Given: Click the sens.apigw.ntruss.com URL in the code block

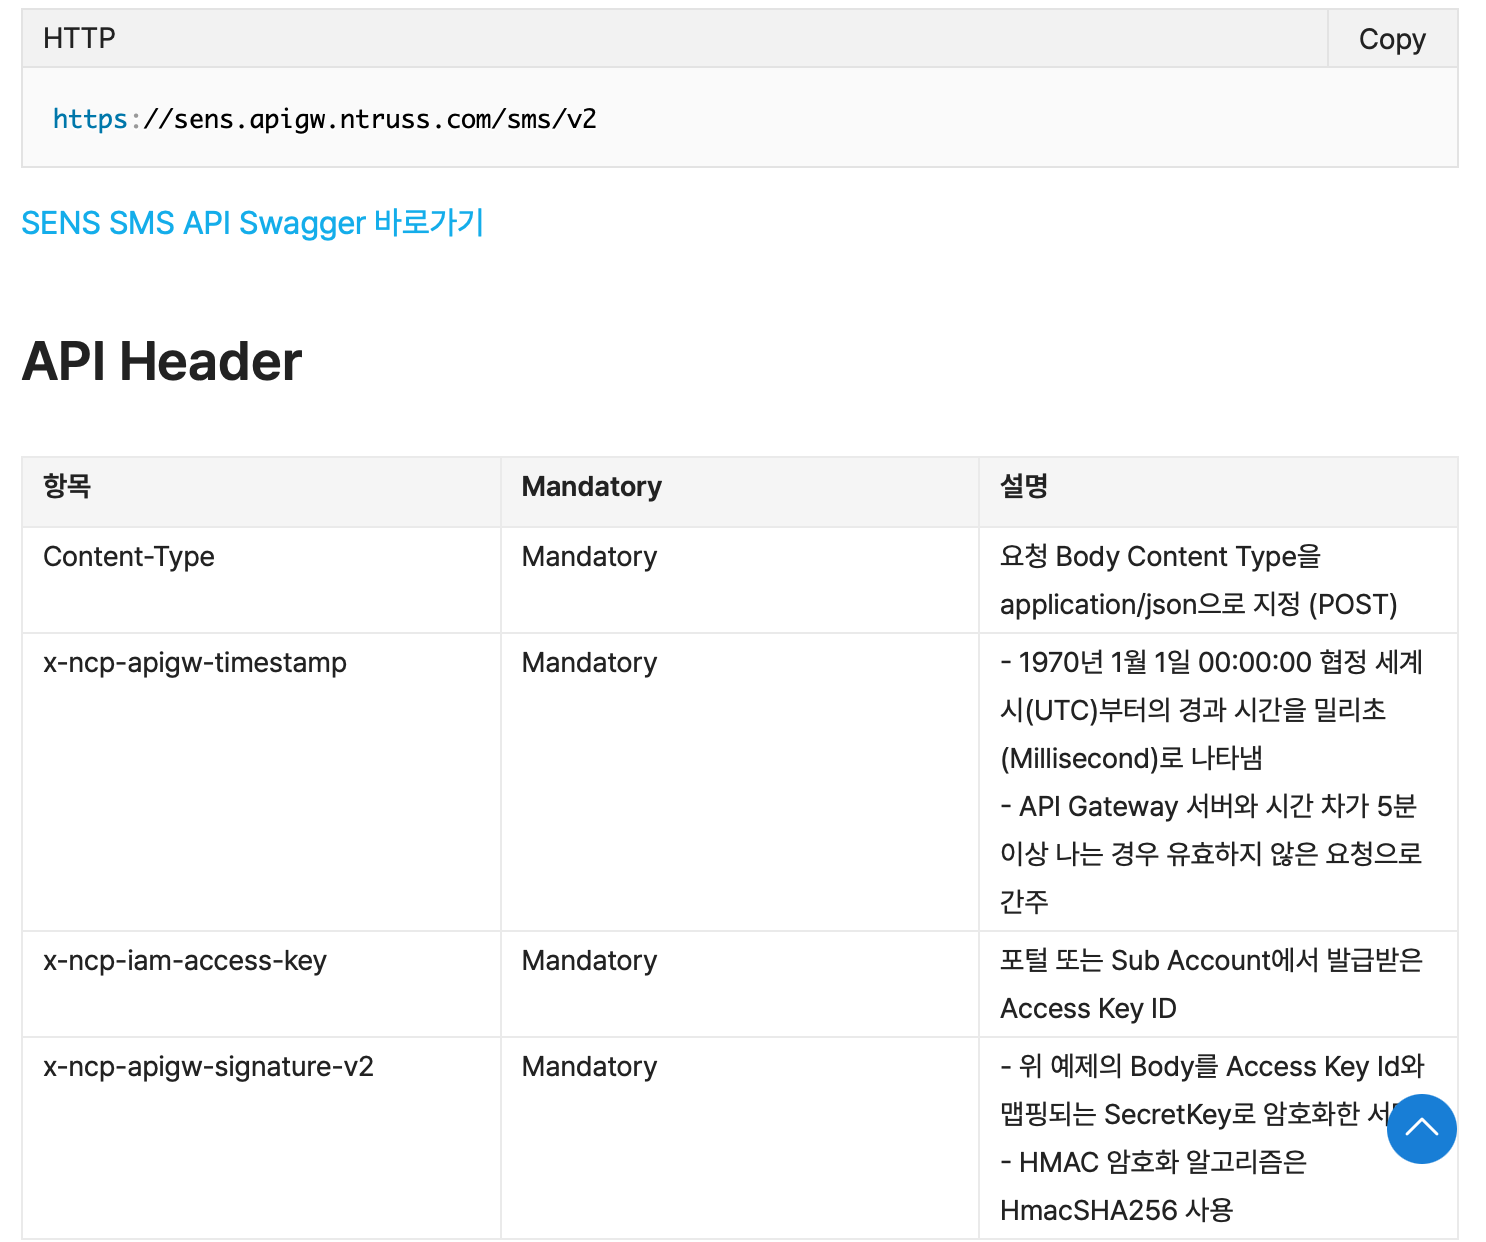Looking at the screenshot, I should pyautogui.click(x=324, y=119).
